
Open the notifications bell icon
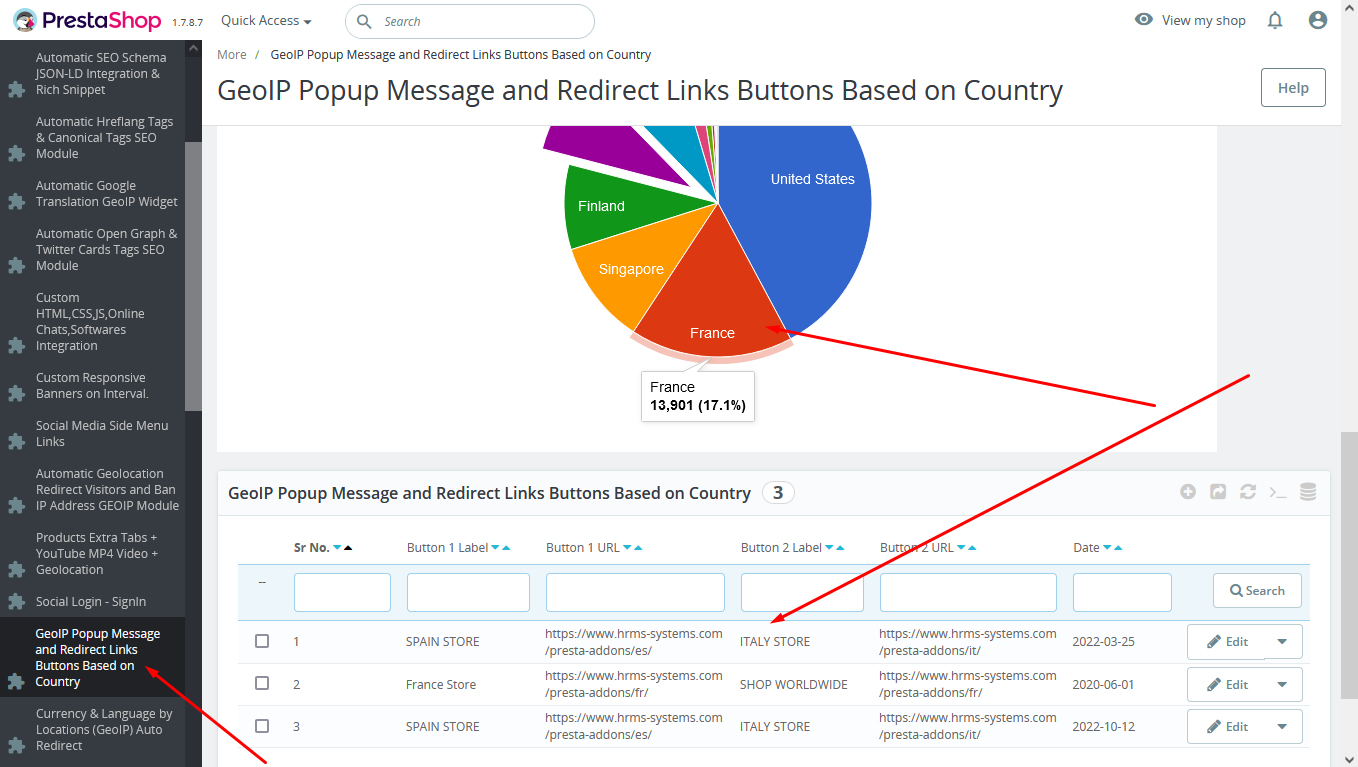pos(1275,20)
